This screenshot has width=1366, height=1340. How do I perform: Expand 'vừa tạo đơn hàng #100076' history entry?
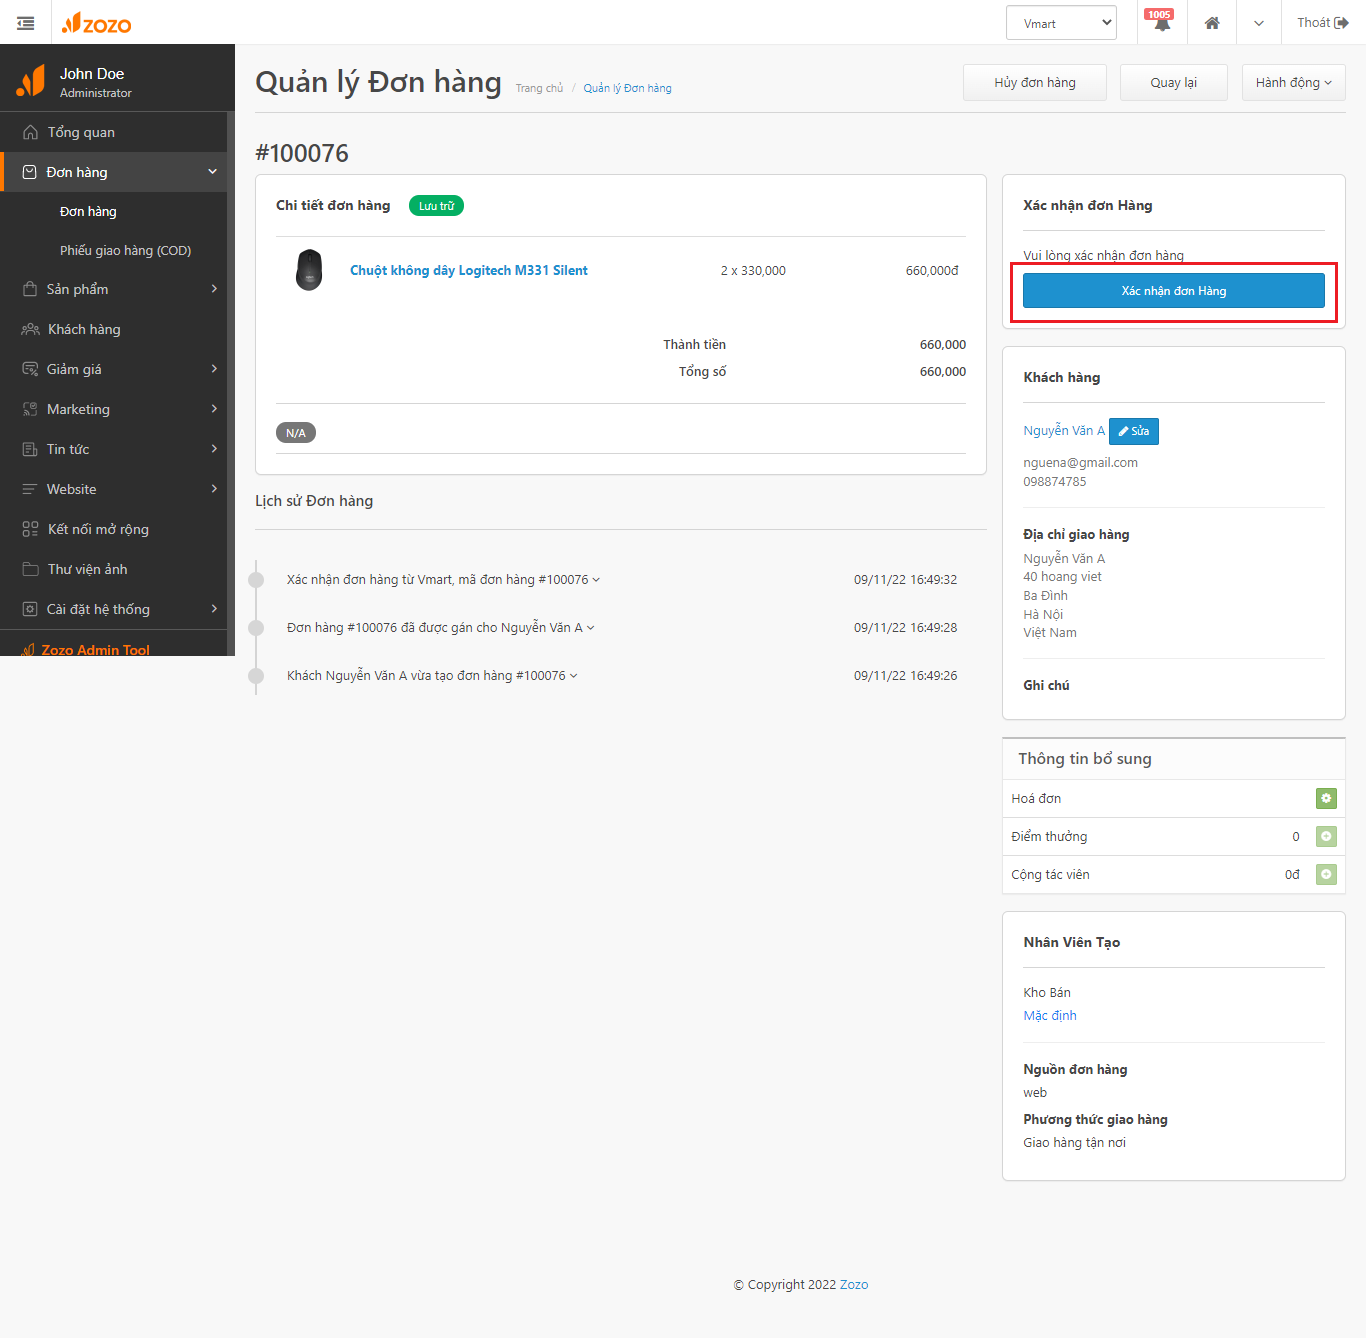tap(432, 675)
